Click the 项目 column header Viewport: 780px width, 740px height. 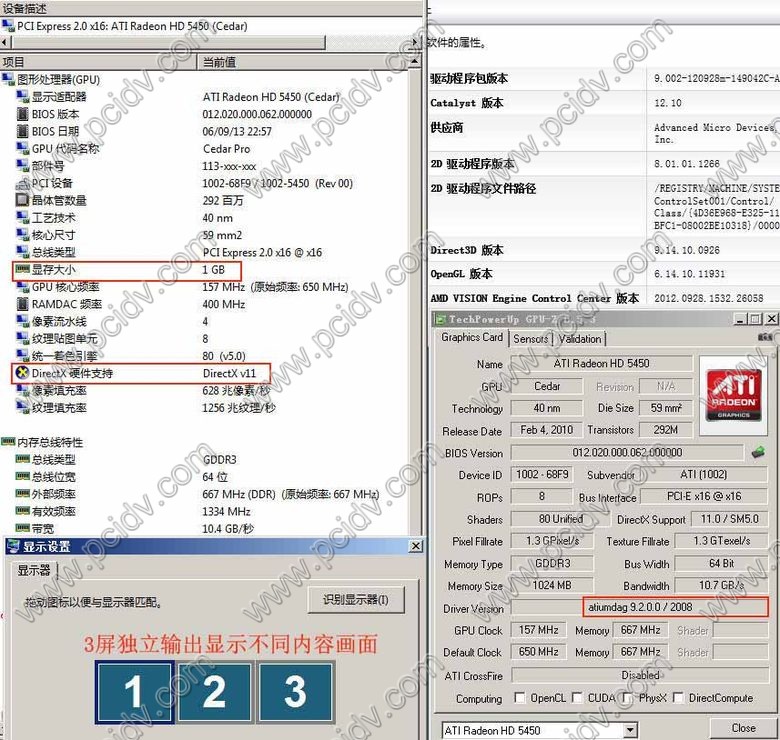pyautogui.click(x=98, y=62)
